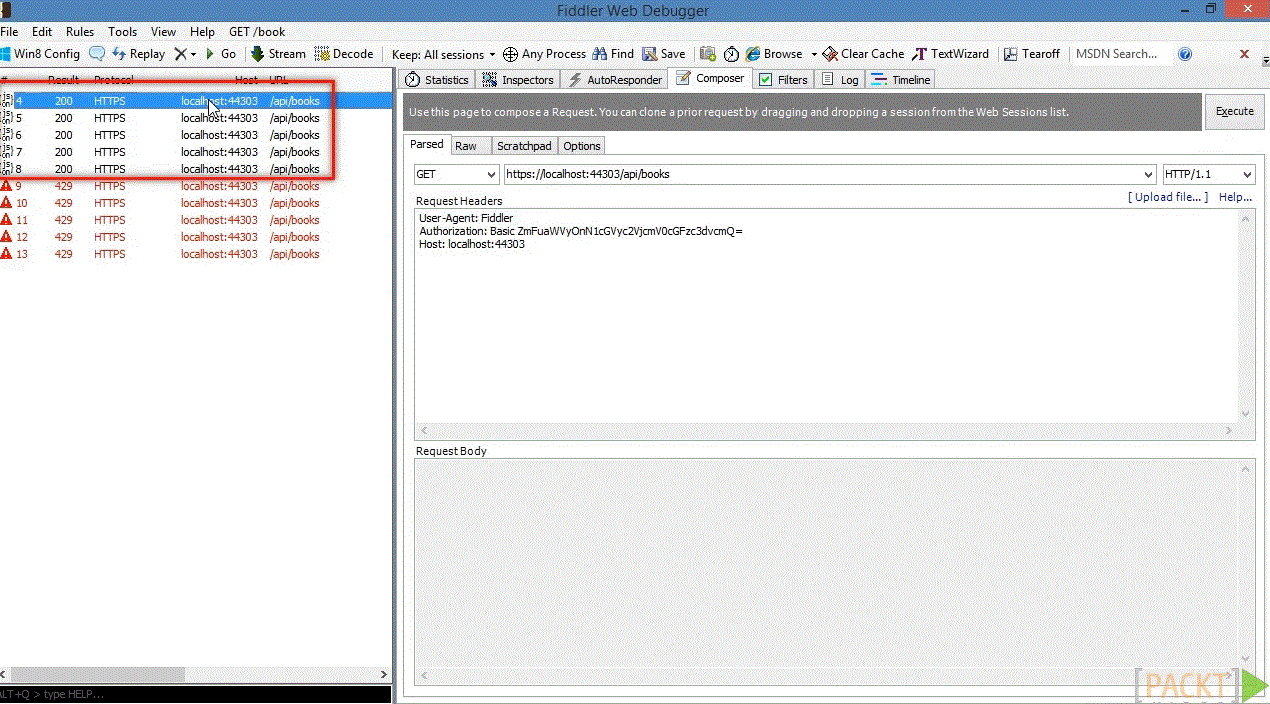Switch to the Filters tab
The height and width of the screenshot is (704, 1270).
(x=783, y=80)
